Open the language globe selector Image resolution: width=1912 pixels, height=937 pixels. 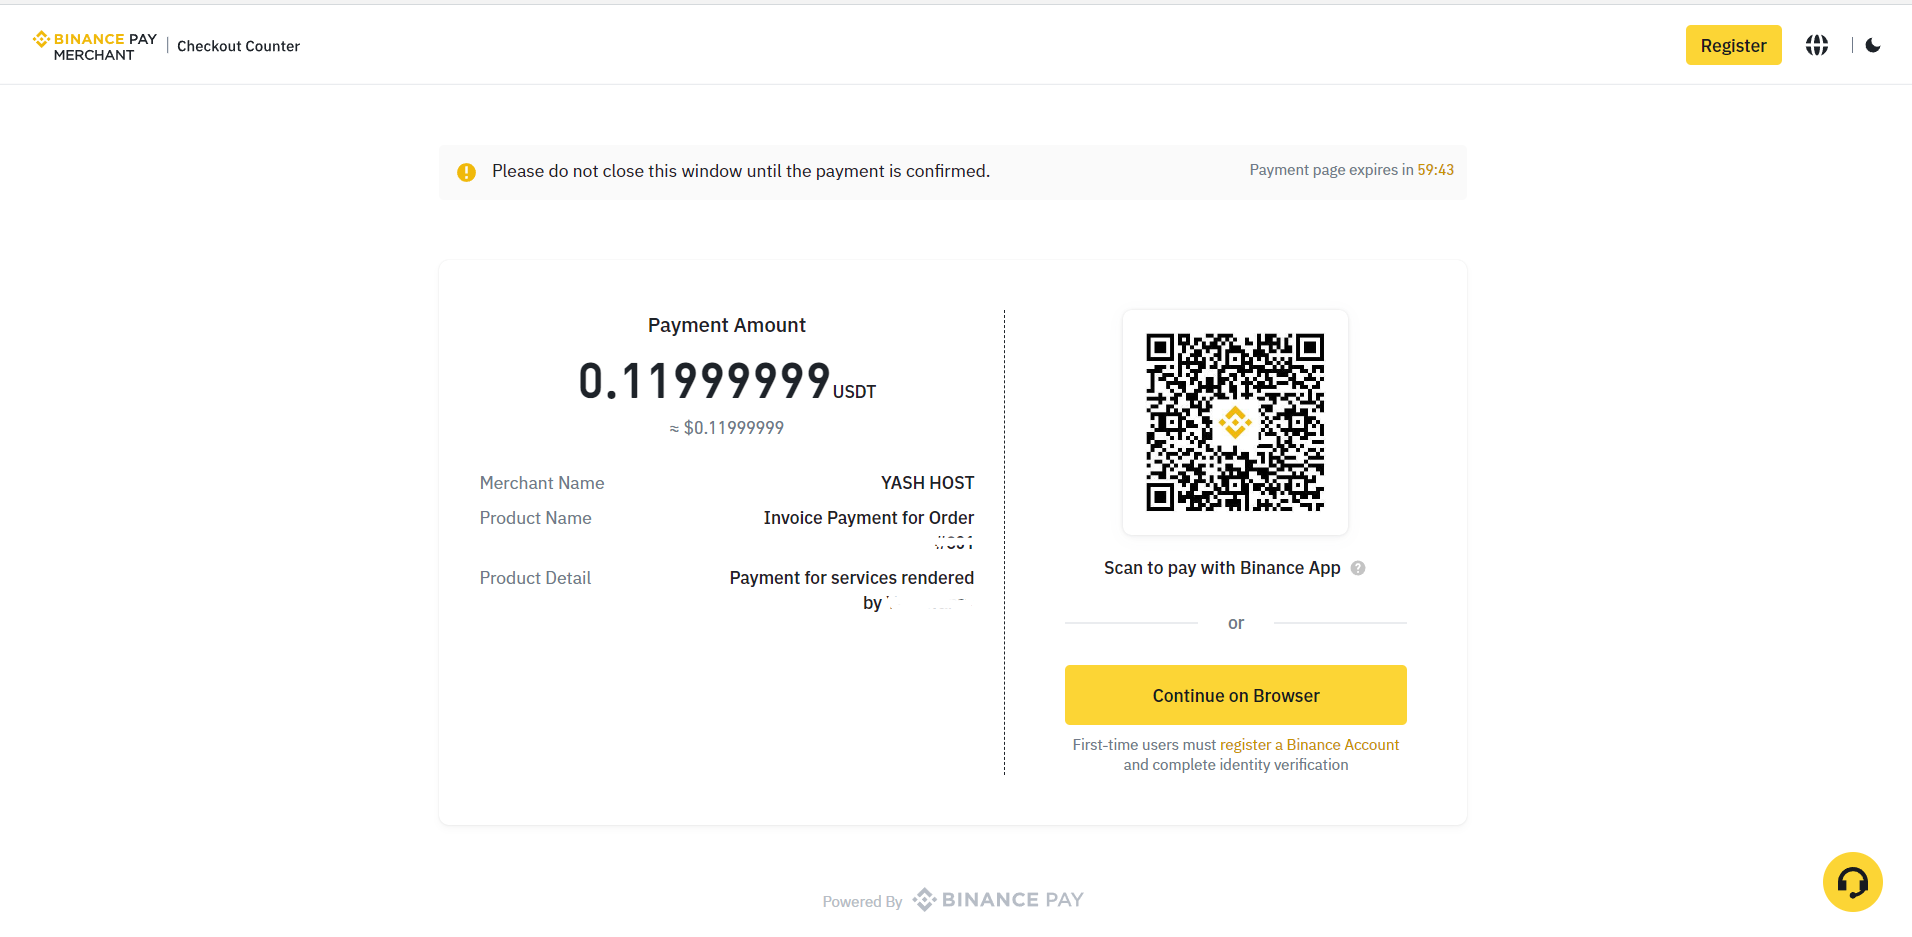click(1817, 45)
